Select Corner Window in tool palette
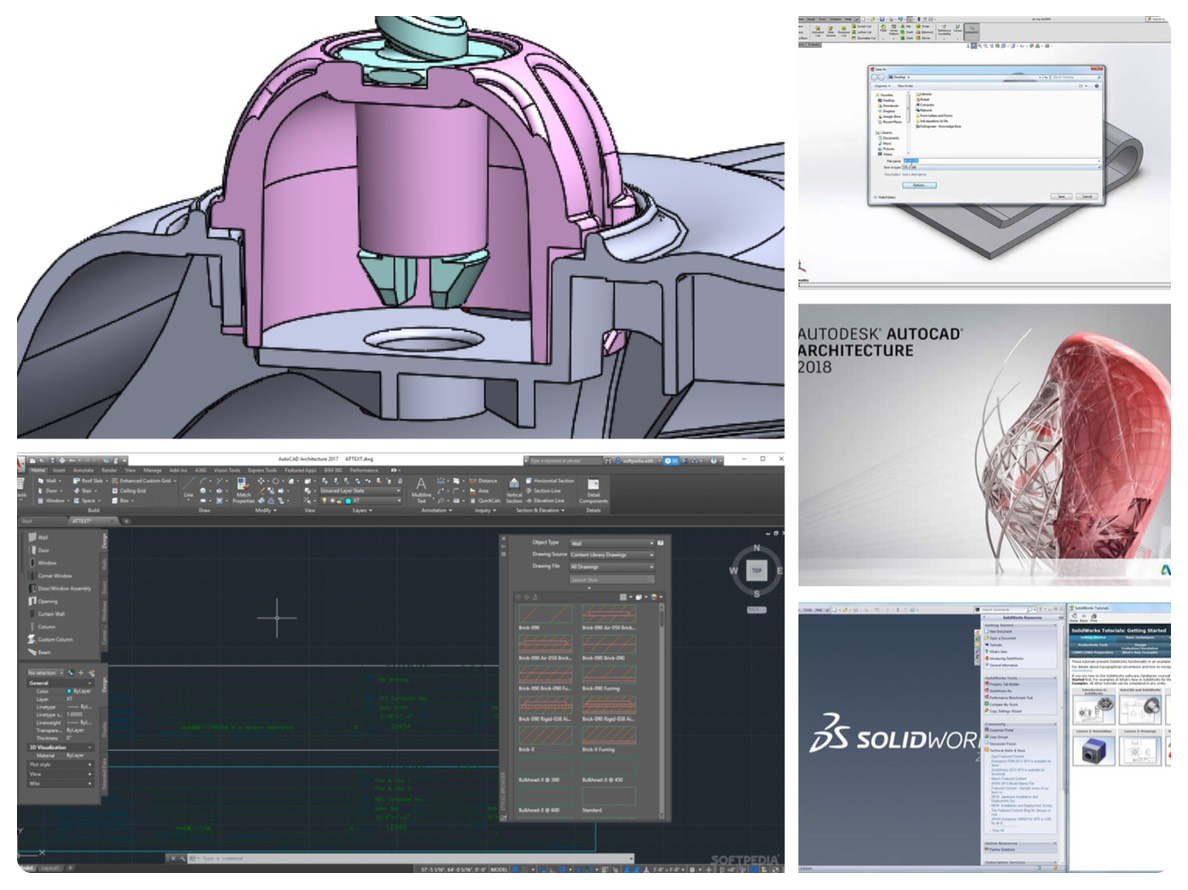The width and height of the screenshot is (1188, 890). (50, 576)
